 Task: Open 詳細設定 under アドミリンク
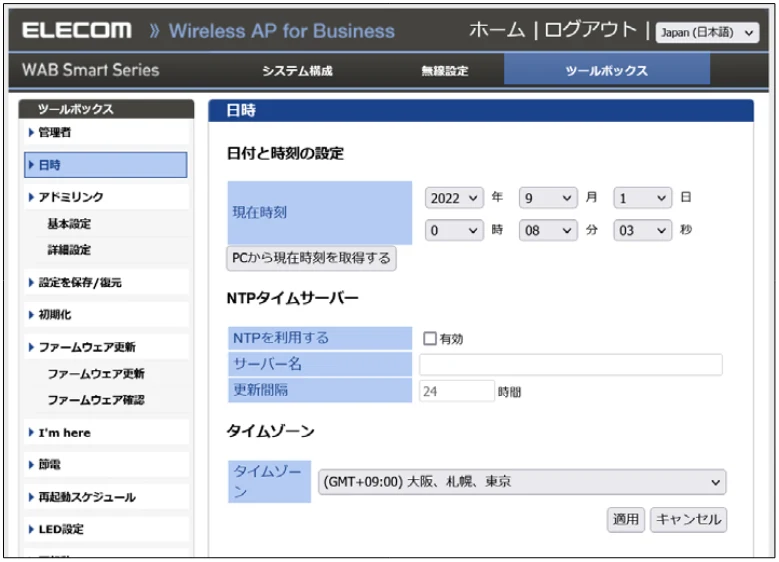[70, 250]
